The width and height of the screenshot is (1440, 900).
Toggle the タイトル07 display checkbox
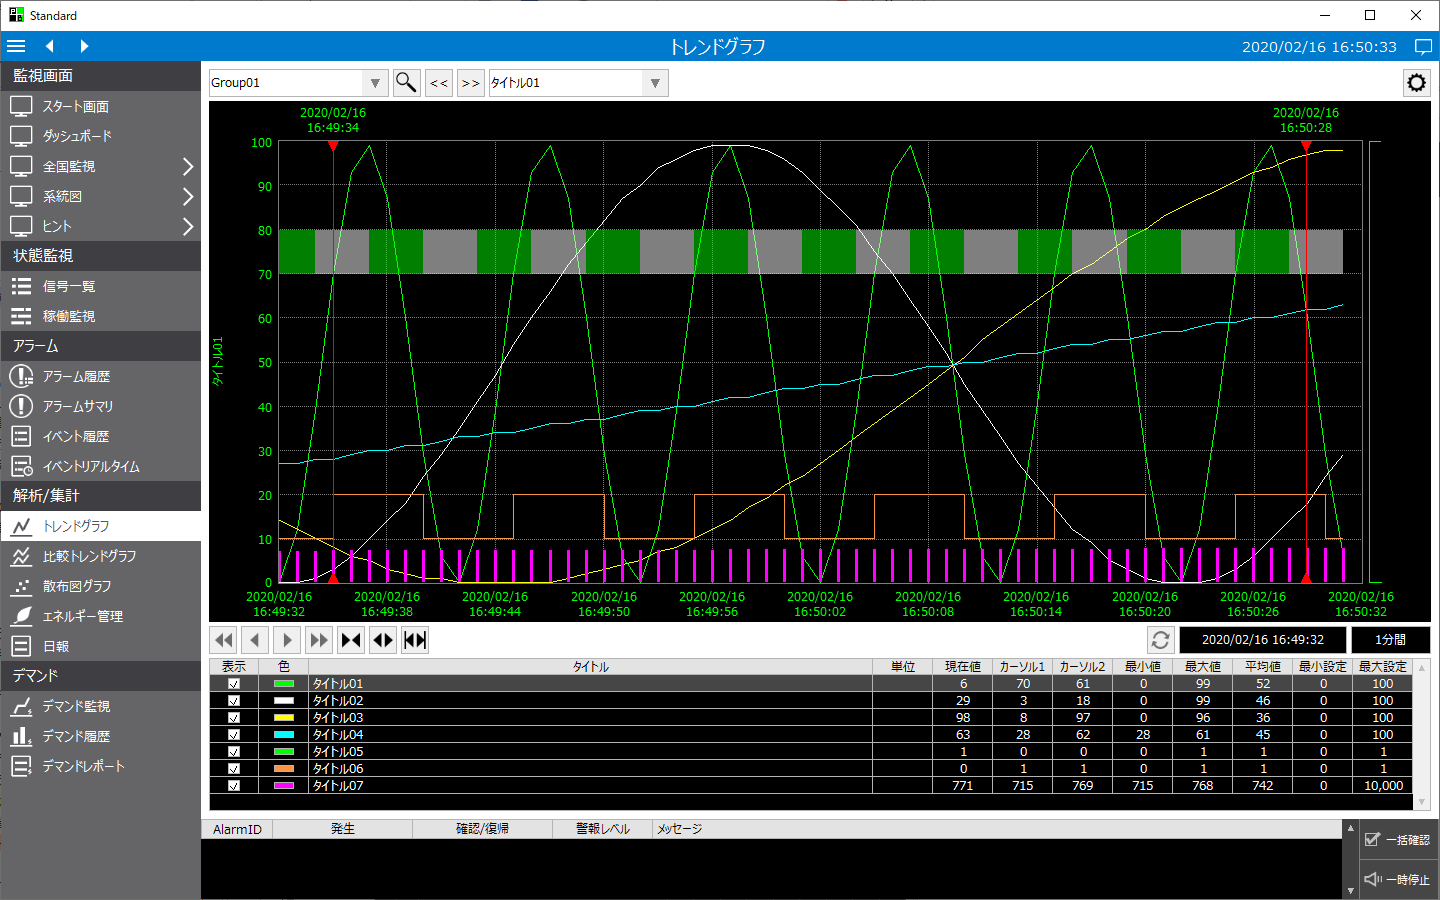(x=234, y=786)
